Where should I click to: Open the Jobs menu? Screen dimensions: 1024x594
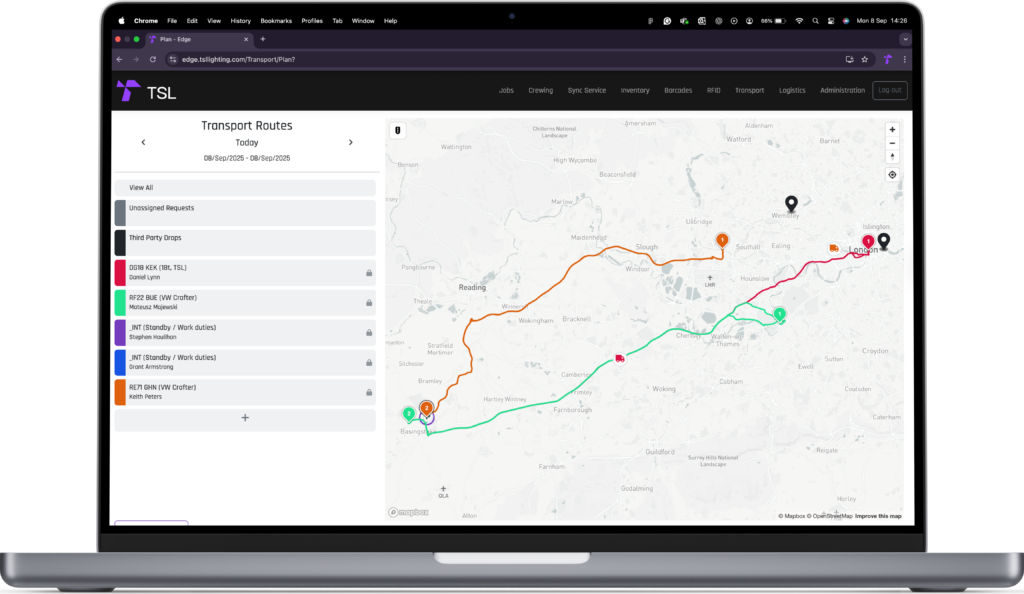506,91
